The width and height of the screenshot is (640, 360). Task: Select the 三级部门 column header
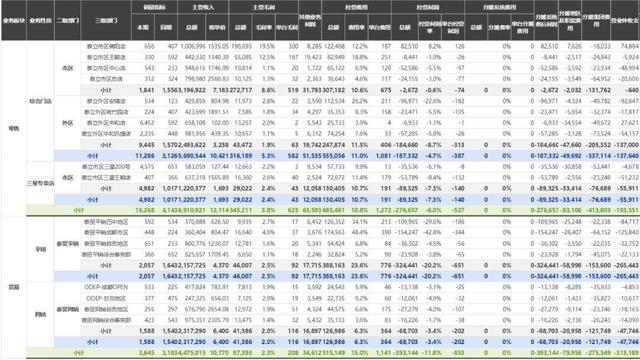106,20
